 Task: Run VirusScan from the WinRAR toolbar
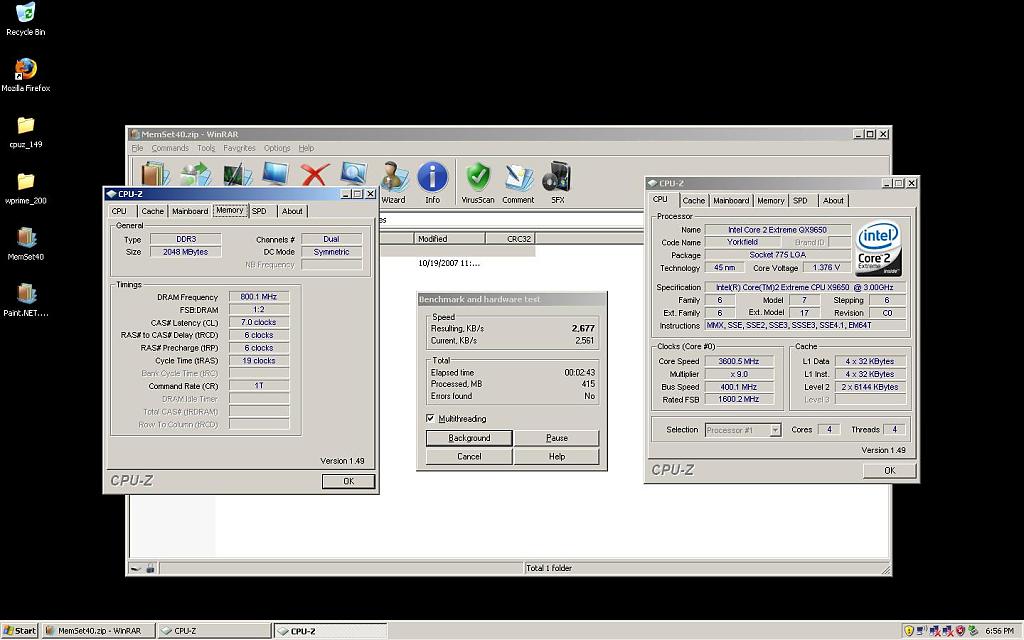pos(478,182)
